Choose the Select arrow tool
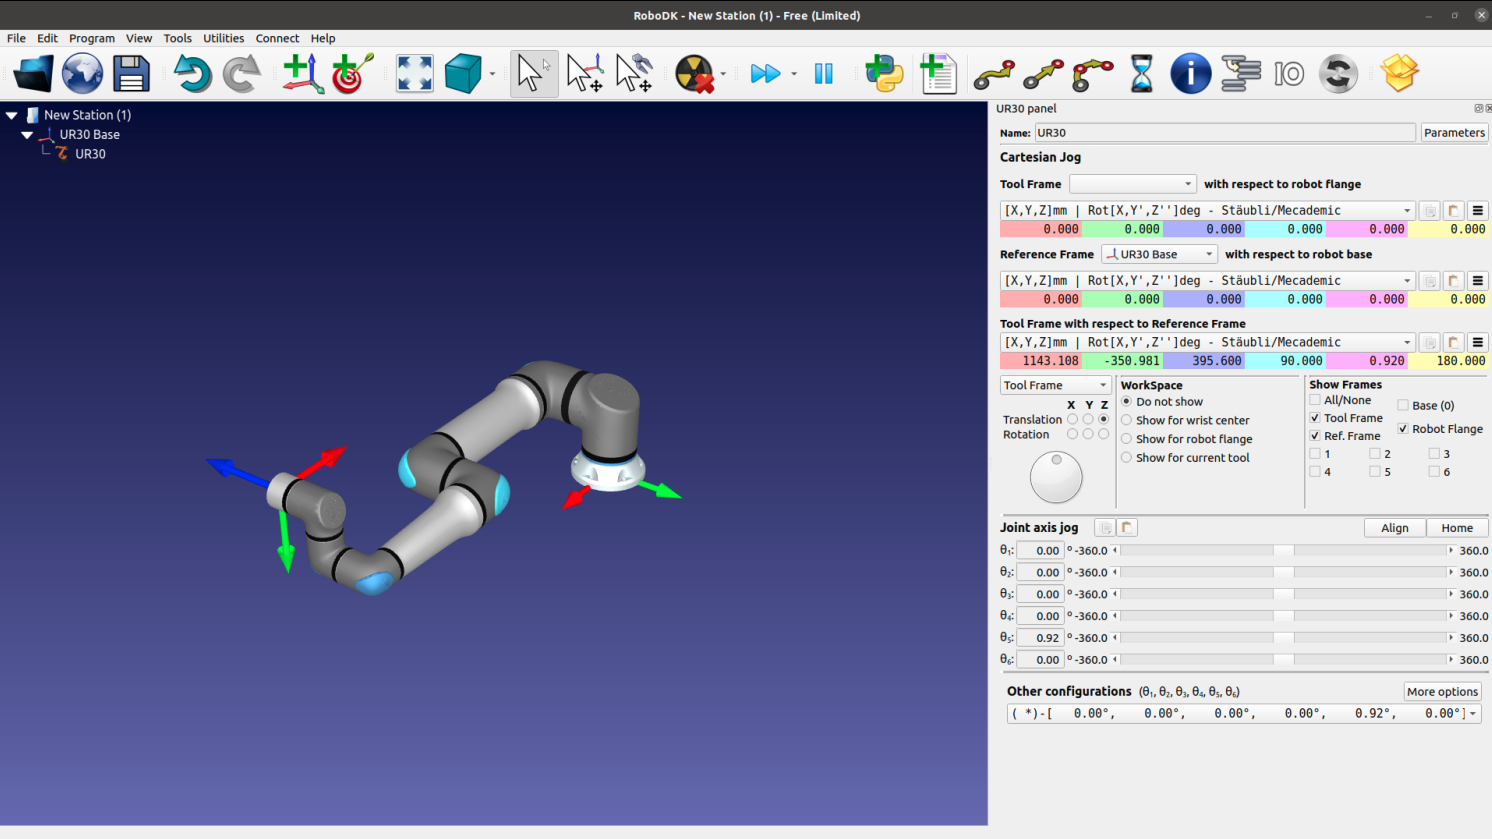 point(533,74)
